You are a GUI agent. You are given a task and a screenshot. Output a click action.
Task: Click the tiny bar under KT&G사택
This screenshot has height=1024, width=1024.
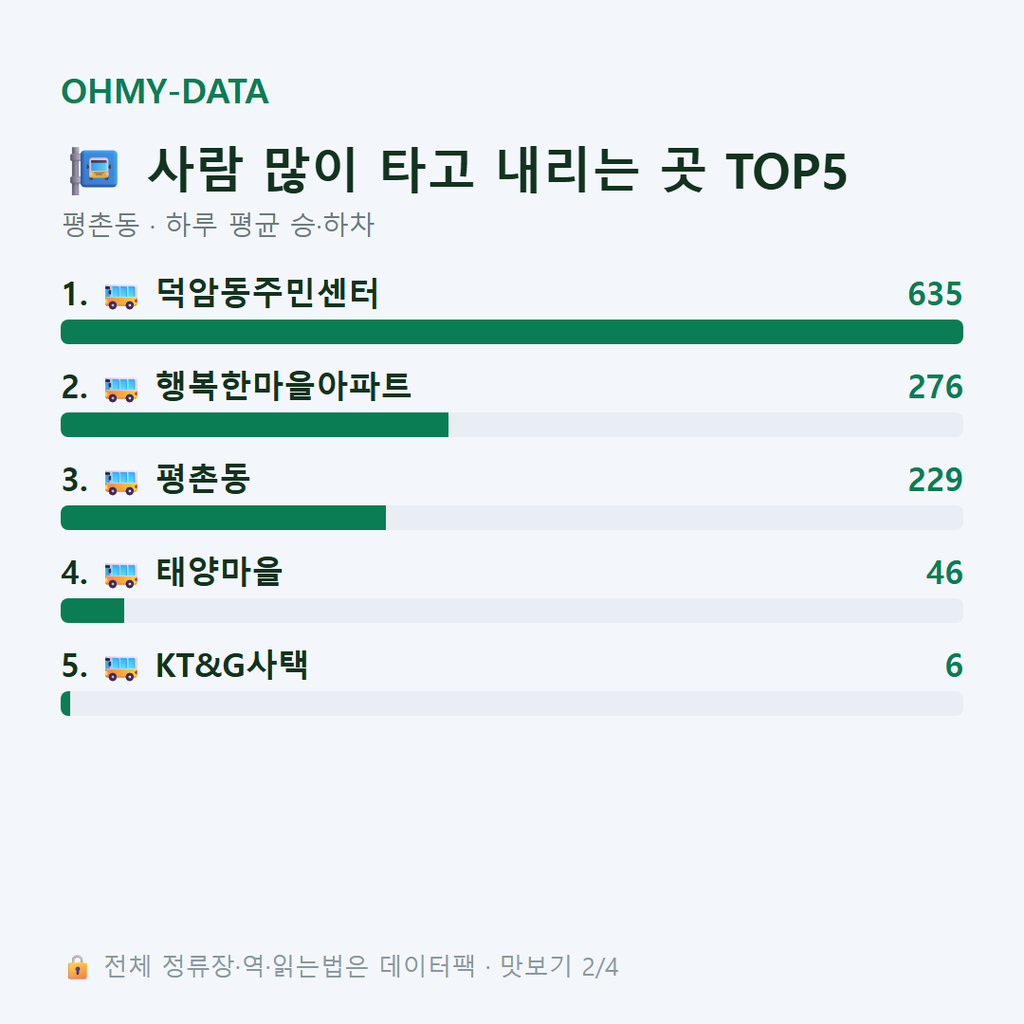point(65,703)
